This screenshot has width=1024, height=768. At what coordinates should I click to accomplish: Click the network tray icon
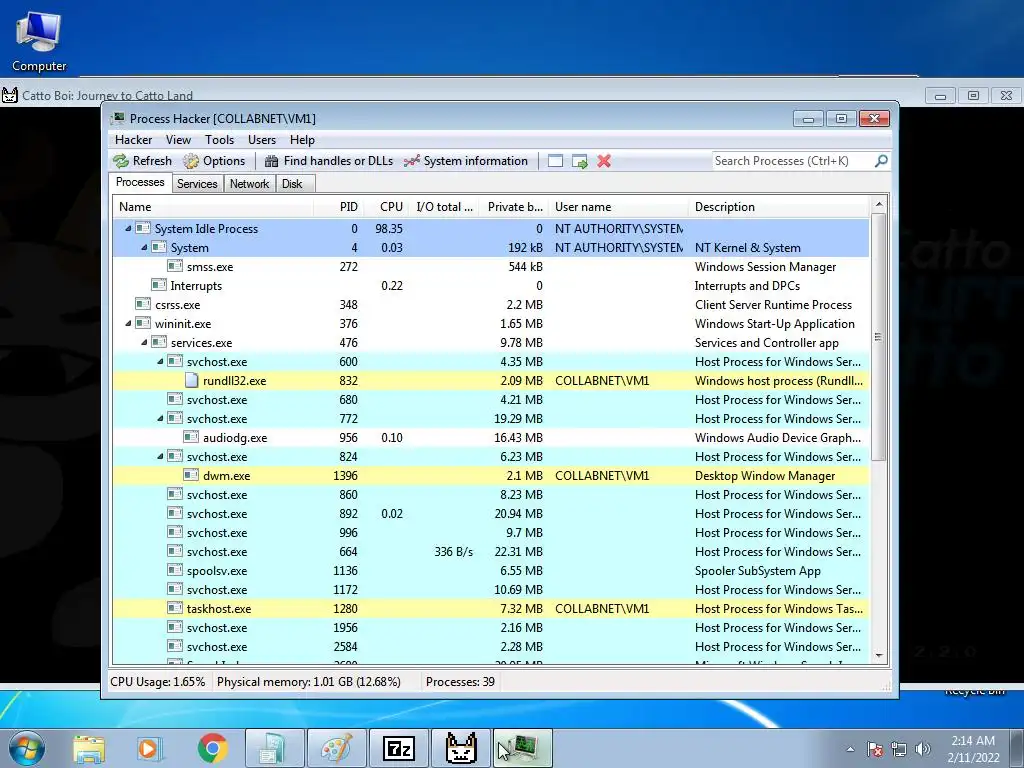pyautogui.click(x=899, y=749)
